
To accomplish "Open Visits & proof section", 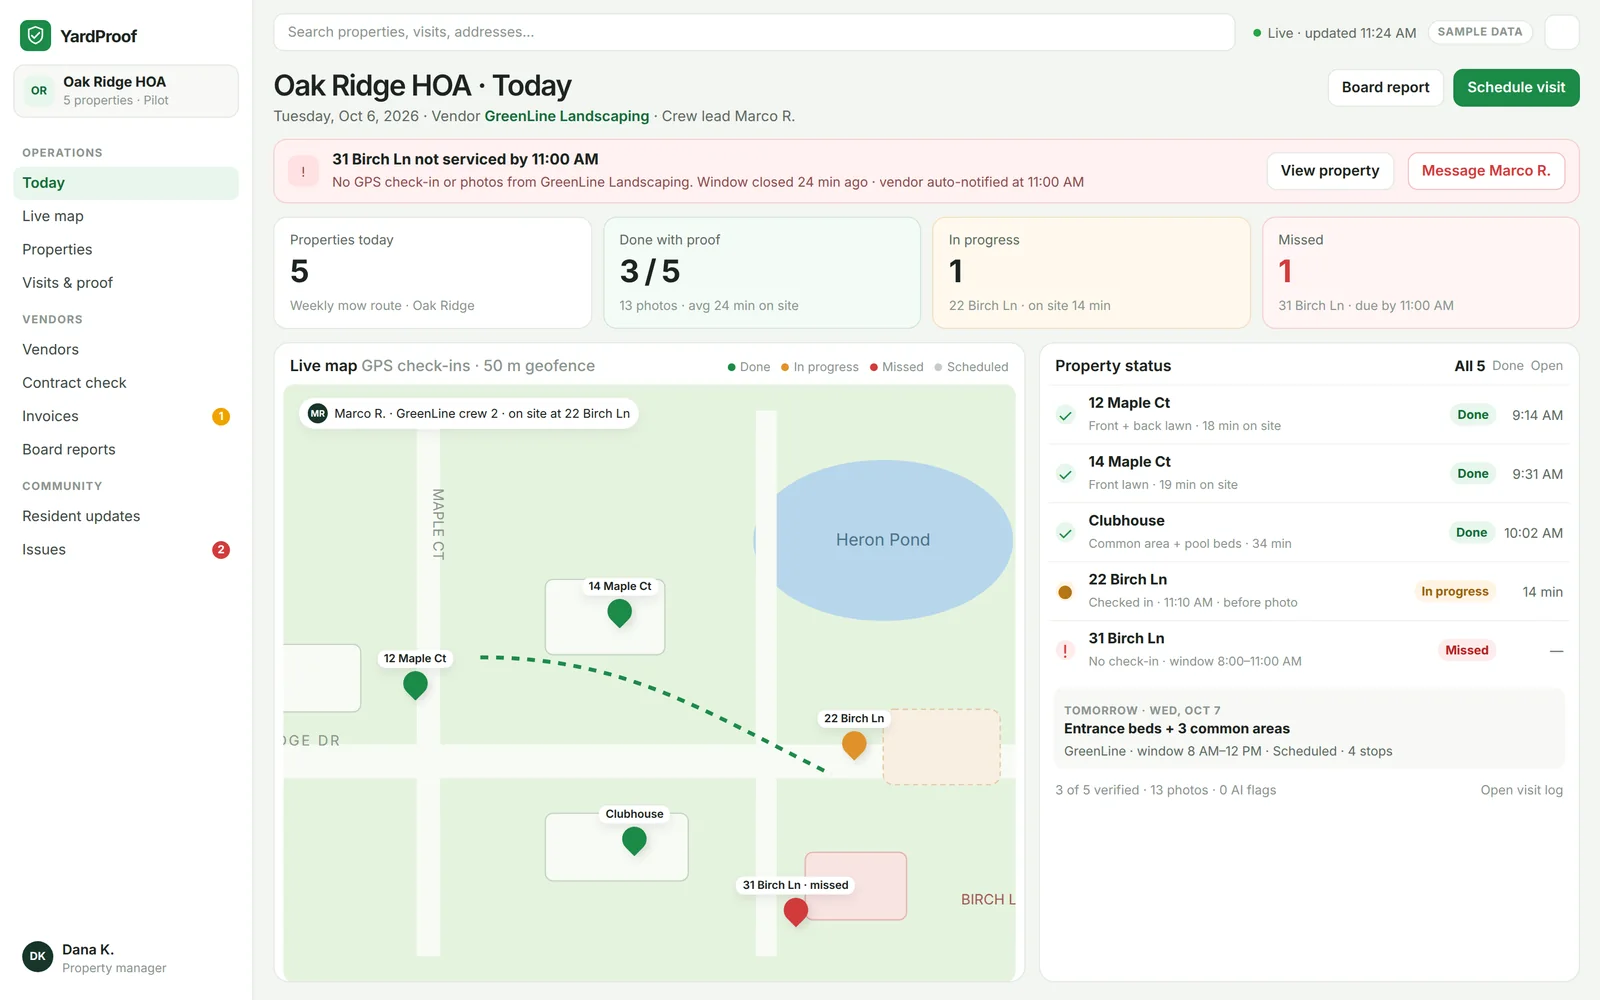I will pos(126,283).
